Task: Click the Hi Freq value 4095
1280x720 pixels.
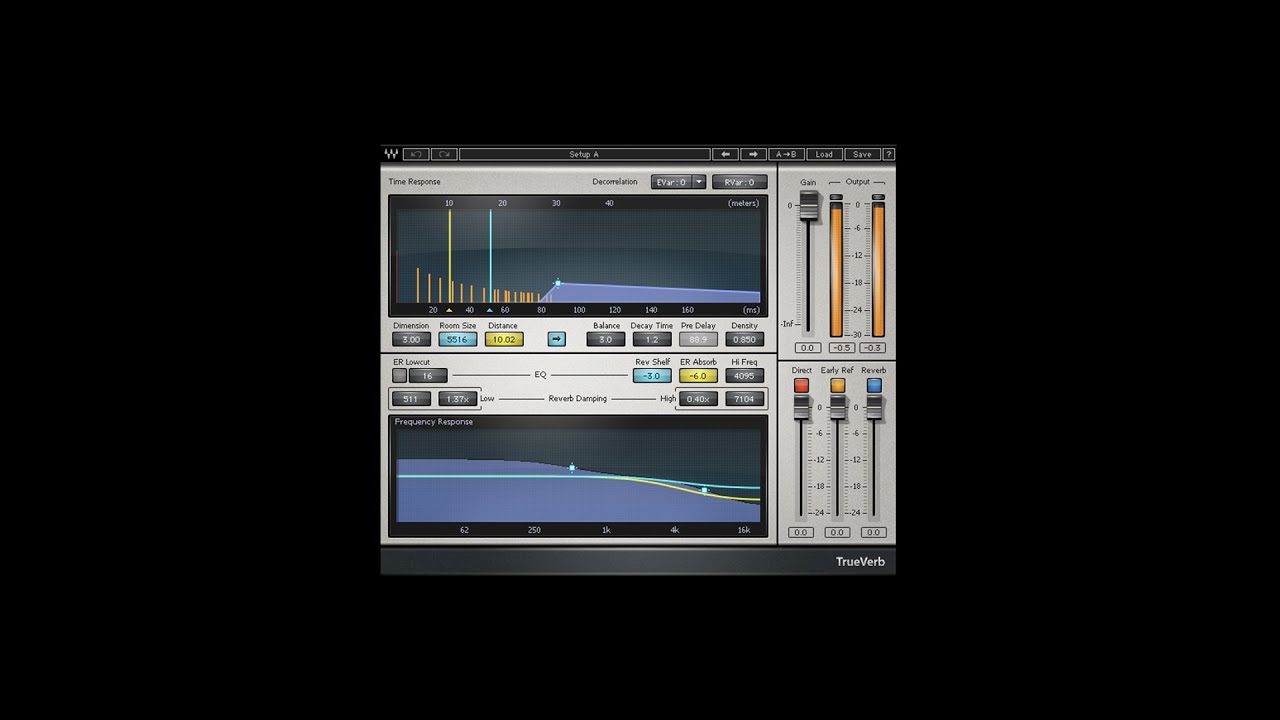Action: point(744,376)
